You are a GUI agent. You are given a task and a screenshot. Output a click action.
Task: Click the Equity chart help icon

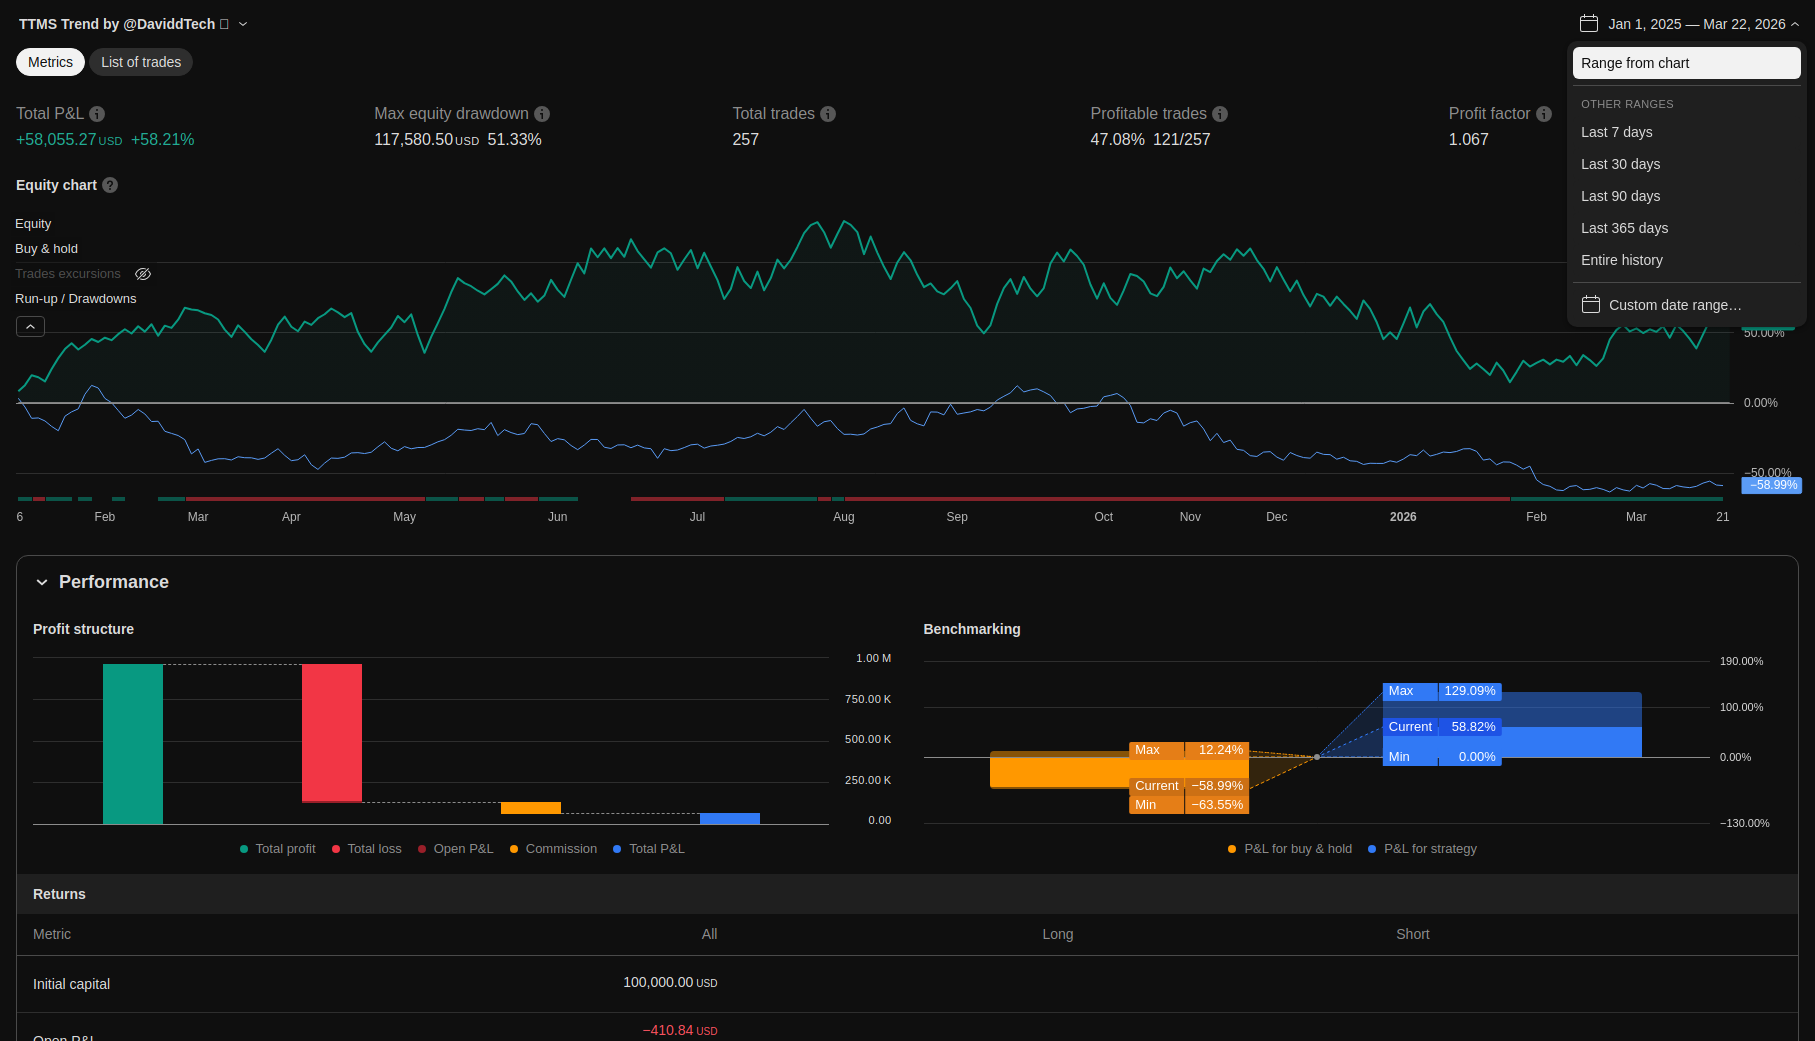[x=110, y=185]
